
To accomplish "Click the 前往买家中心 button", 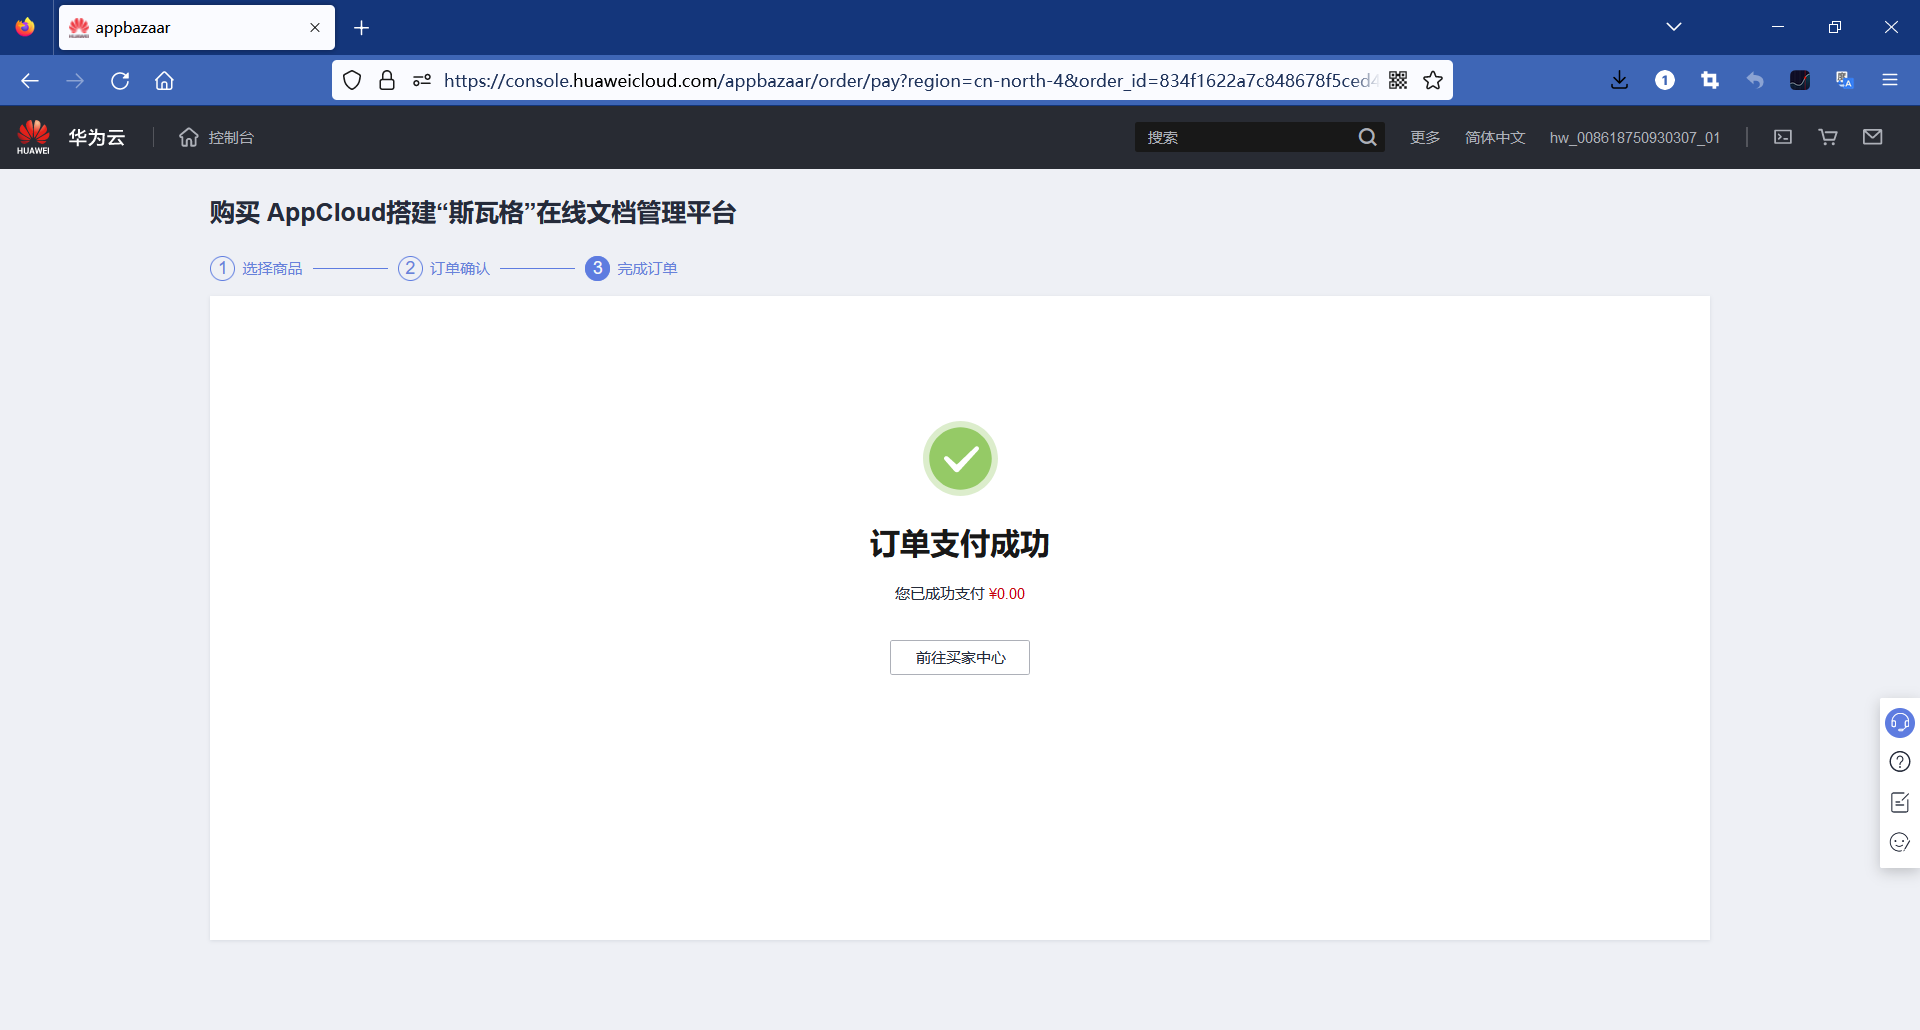I will point(959,657).
